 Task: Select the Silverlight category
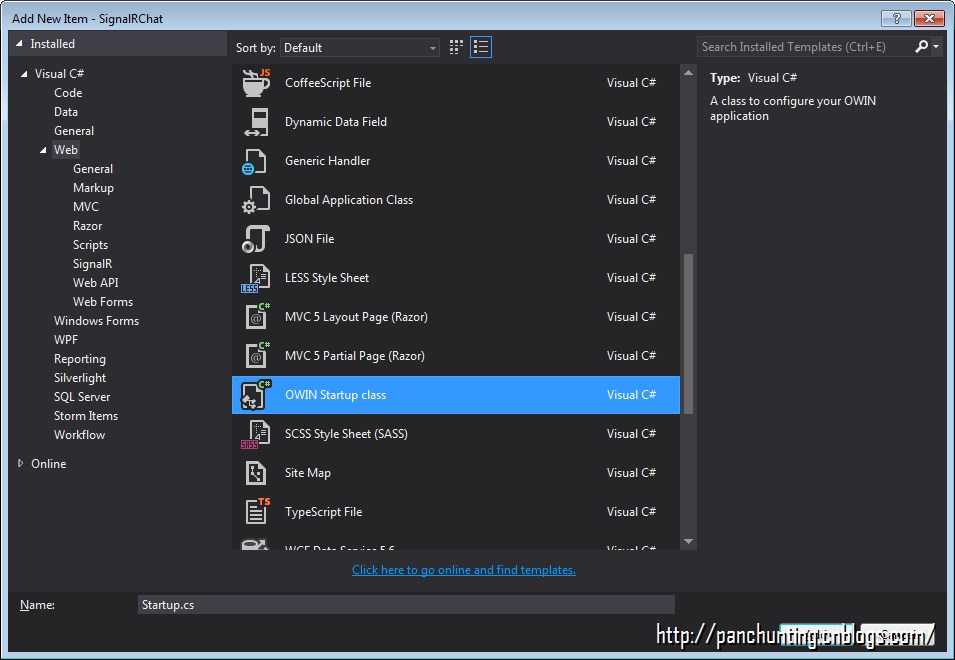point(80,378)
